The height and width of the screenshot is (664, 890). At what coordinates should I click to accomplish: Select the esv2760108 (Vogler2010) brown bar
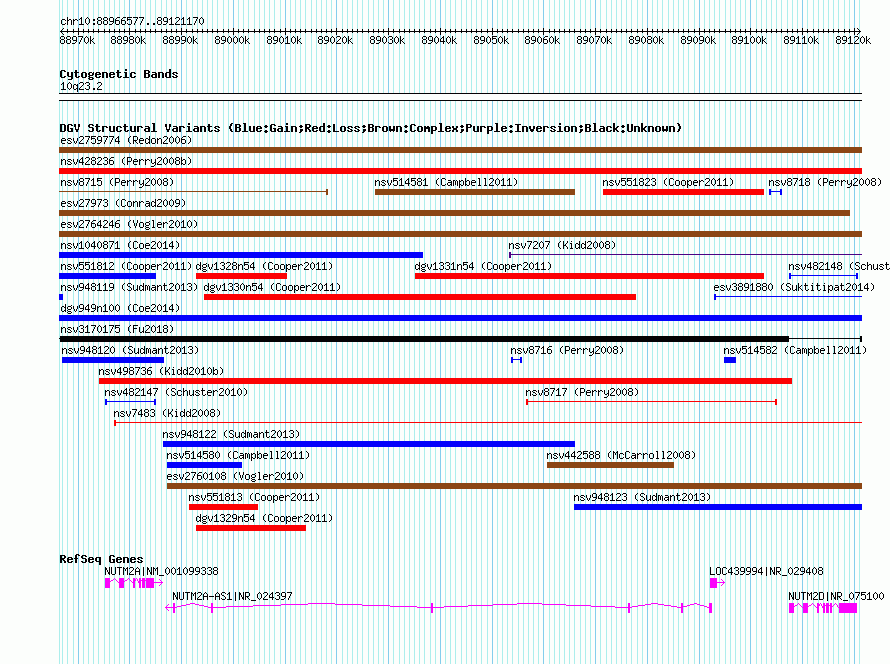514,486
